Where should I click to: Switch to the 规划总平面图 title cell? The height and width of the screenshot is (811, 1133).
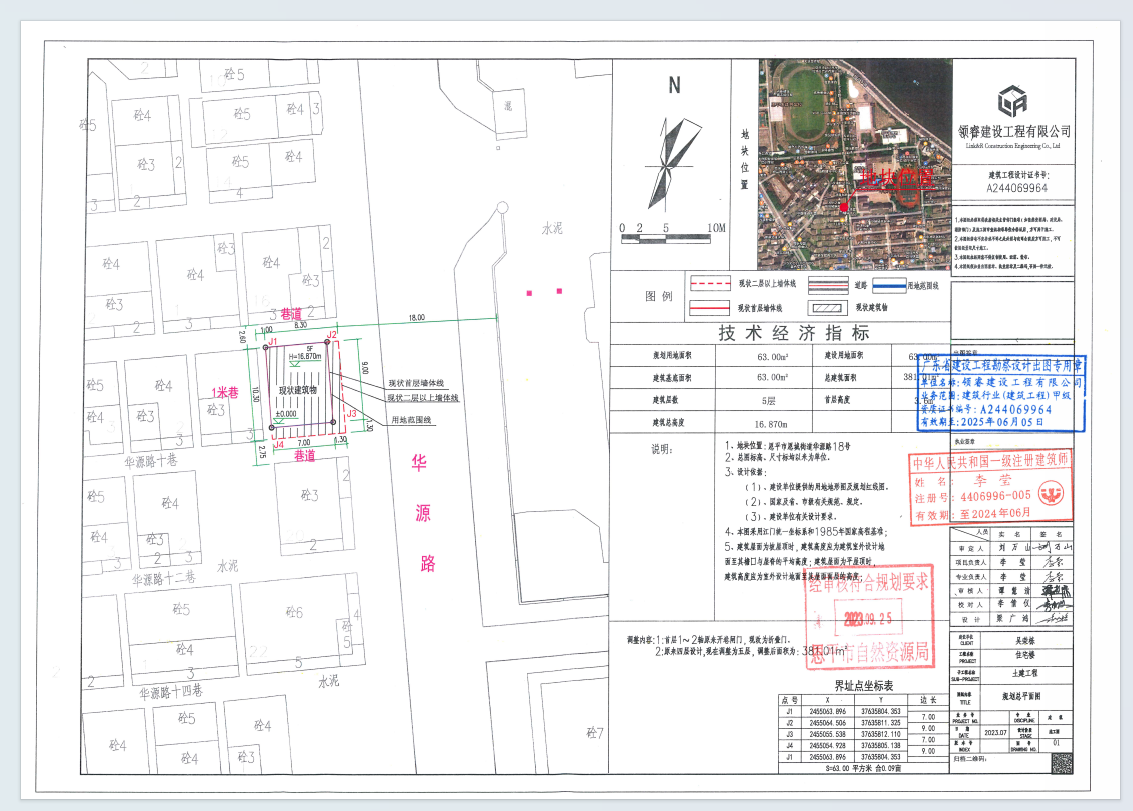pyautogui.click(x=1023, y=696)
